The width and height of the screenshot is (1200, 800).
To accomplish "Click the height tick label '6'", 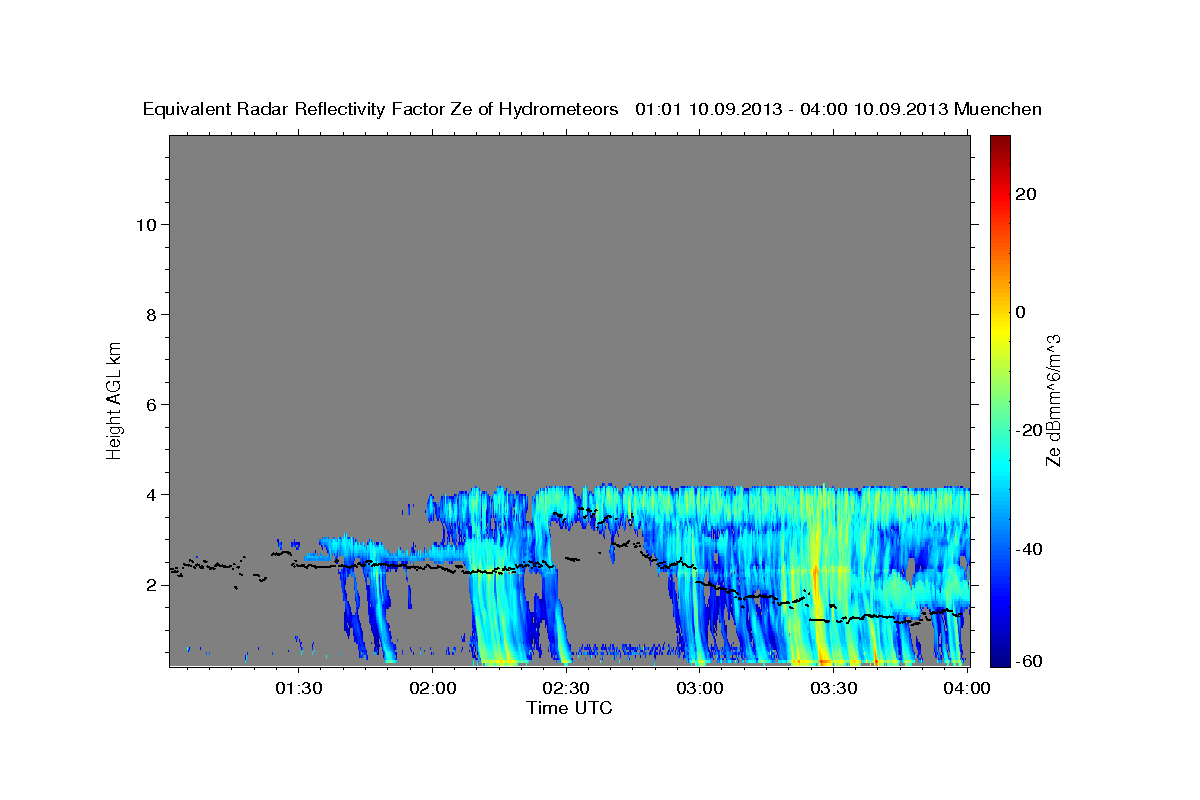I will (x=152, y=404).
